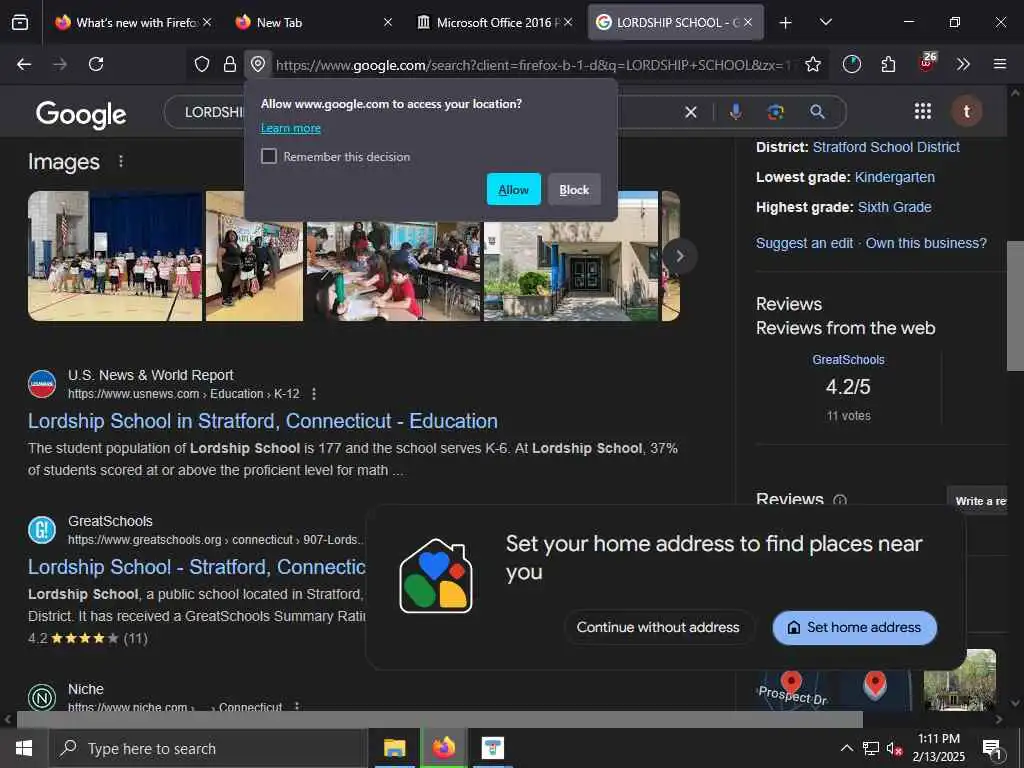
Task: Click the red map pin near Prospect Dr
Action: tap(791, 682)
